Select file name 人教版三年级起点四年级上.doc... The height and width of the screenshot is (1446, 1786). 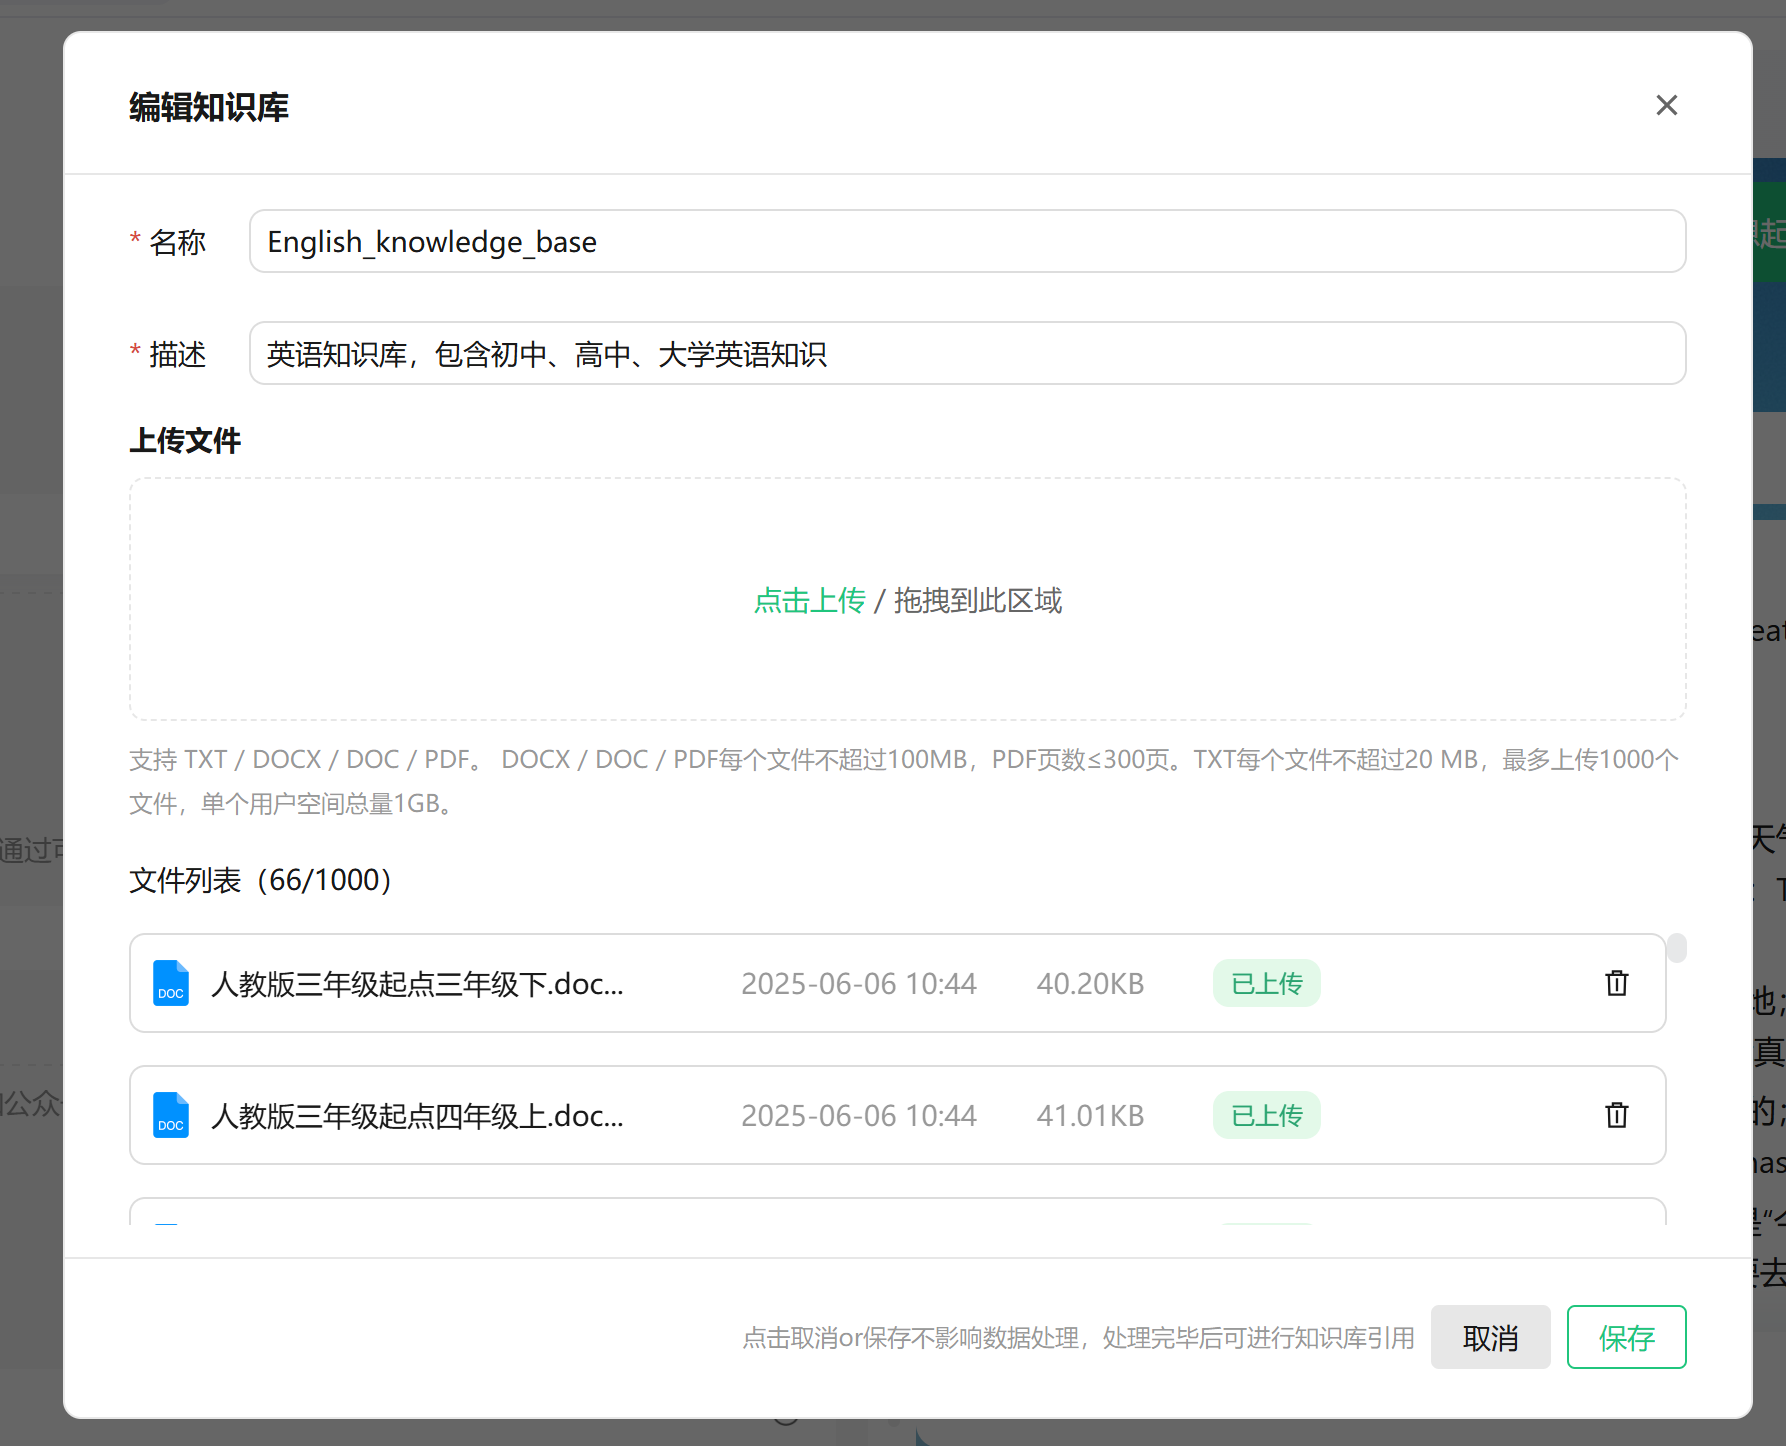tap(417, 1116)
